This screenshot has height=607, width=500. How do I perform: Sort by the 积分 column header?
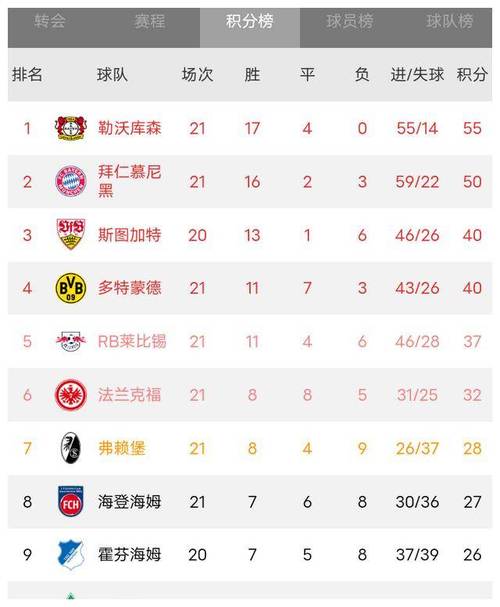point(472,74)
